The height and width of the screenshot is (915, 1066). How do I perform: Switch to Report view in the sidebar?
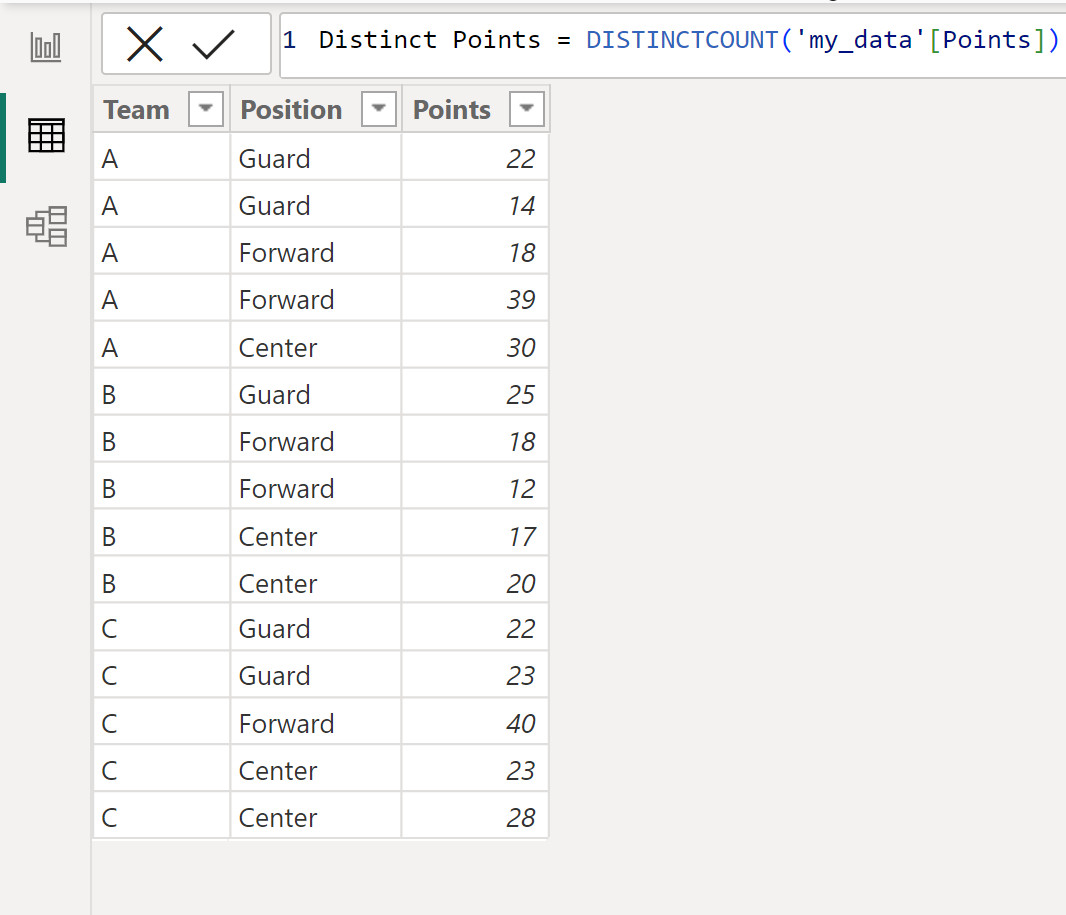(x=46, y=45)
